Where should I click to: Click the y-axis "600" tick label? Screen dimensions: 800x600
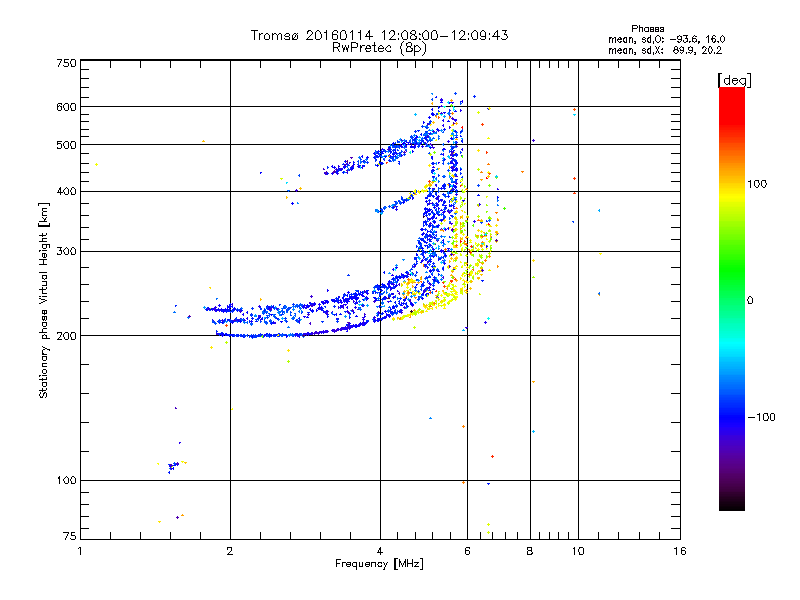66,107
